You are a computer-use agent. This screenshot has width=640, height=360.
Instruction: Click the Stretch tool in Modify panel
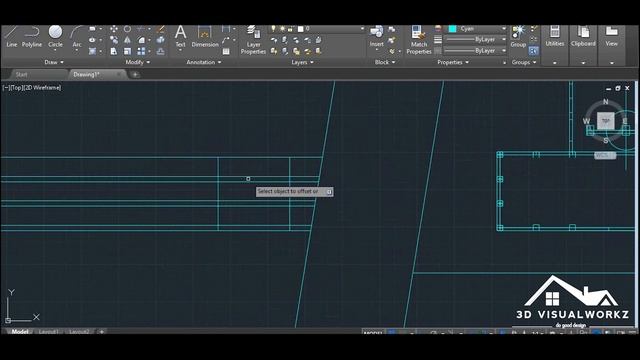(114, 51)
